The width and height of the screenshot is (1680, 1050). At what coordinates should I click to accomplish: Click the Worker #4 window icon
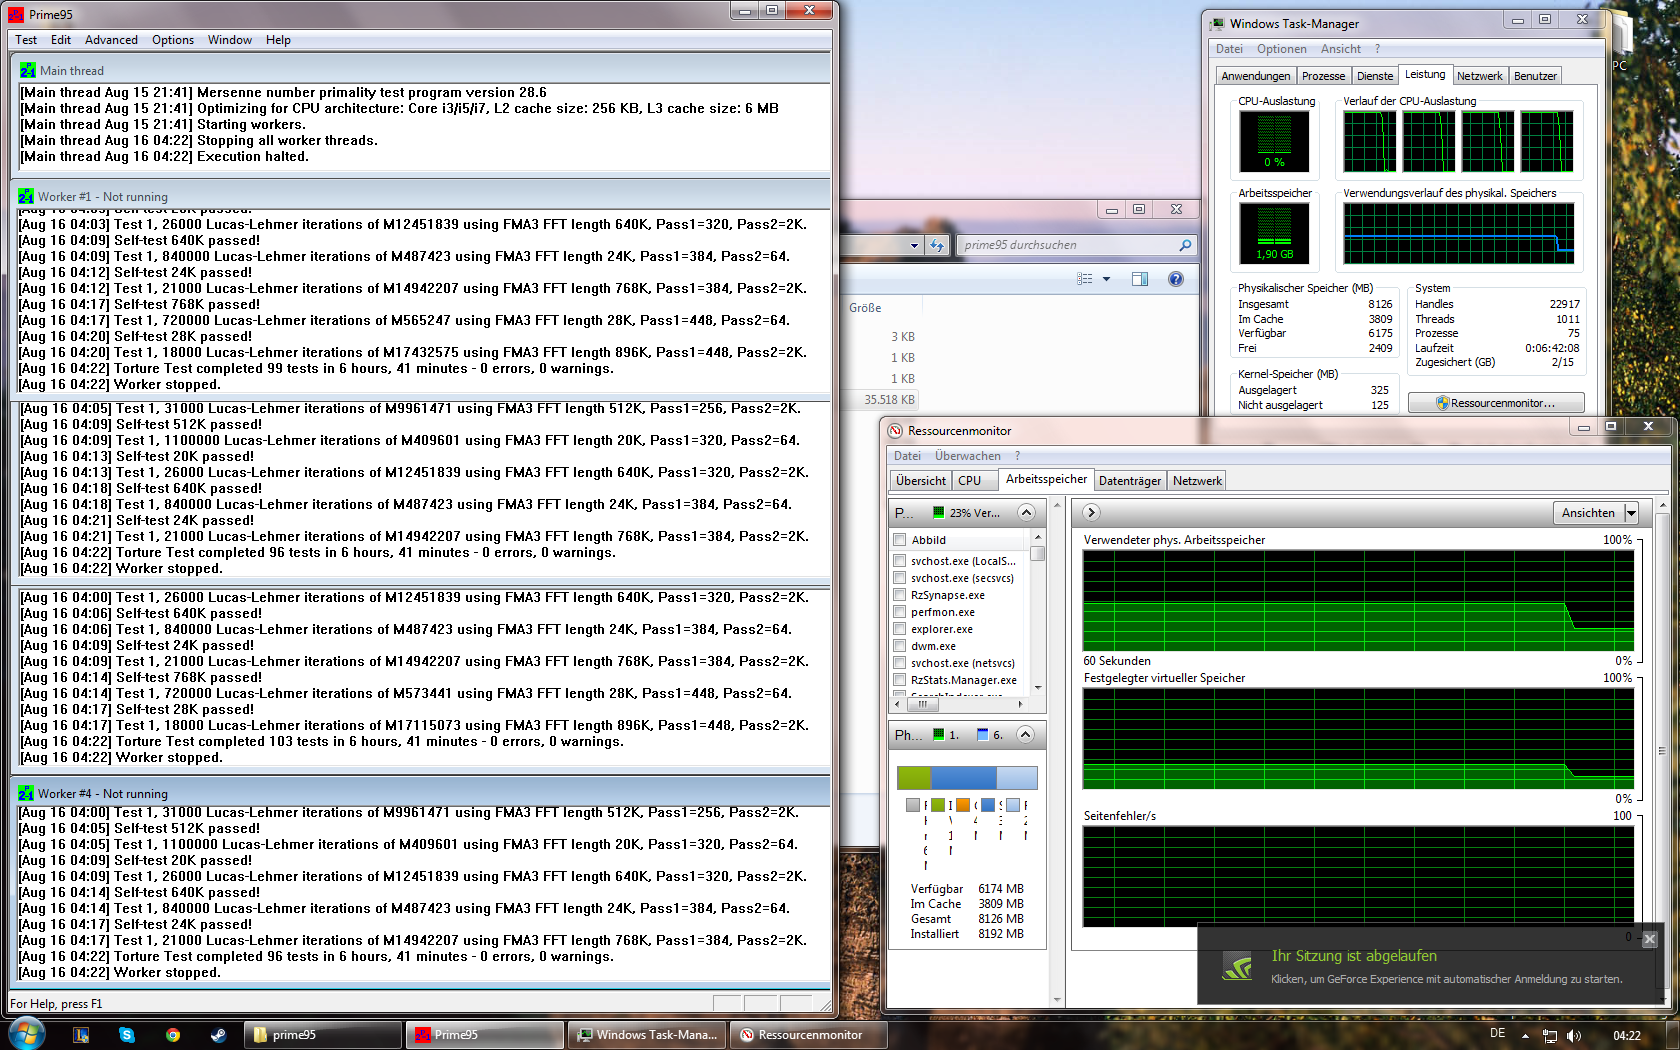25,794
